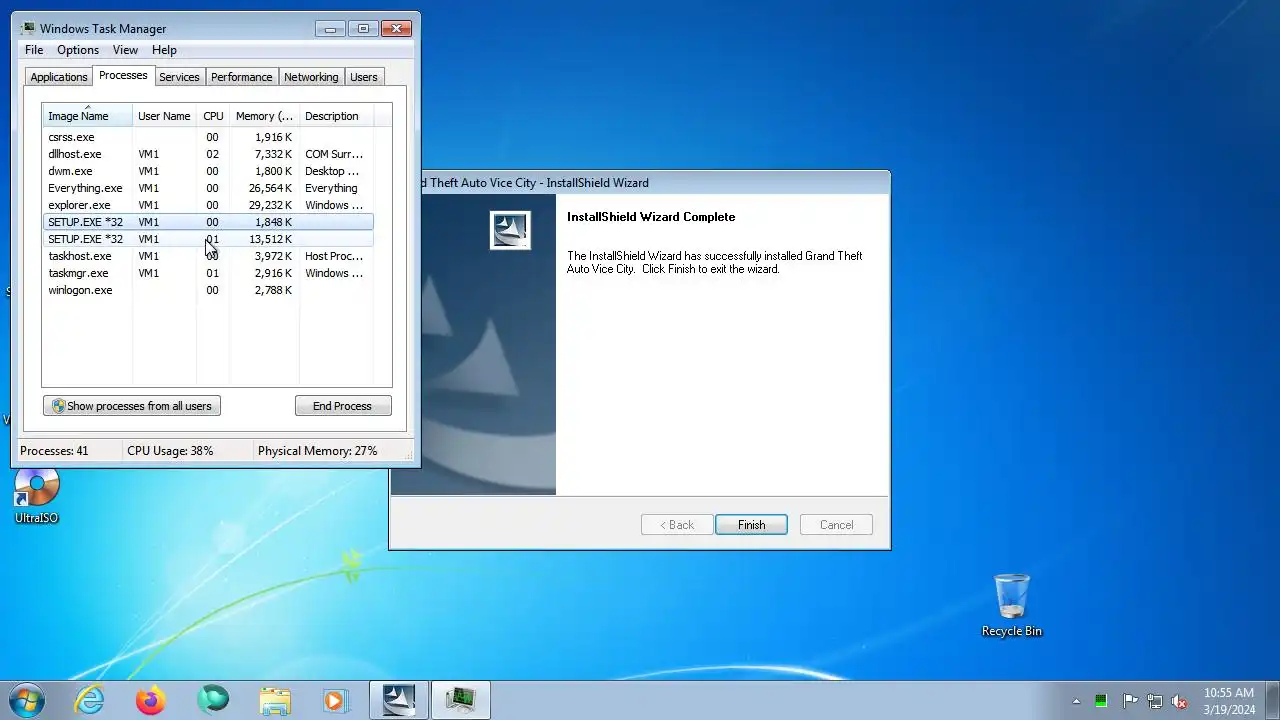1280x720 pixels.
Task: Select the csrss.exe process row
Action: (x=208, y=137)
